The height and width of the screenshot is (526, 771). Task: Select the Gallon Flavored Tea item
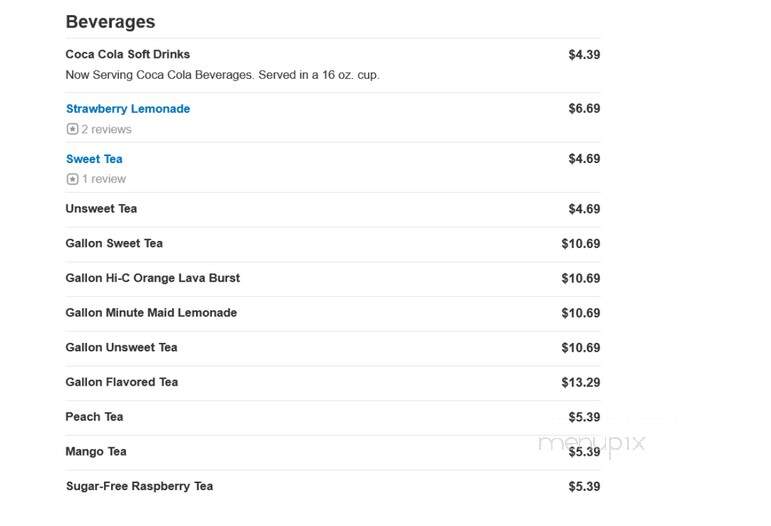pyautogui.click(x=121, y=382)
